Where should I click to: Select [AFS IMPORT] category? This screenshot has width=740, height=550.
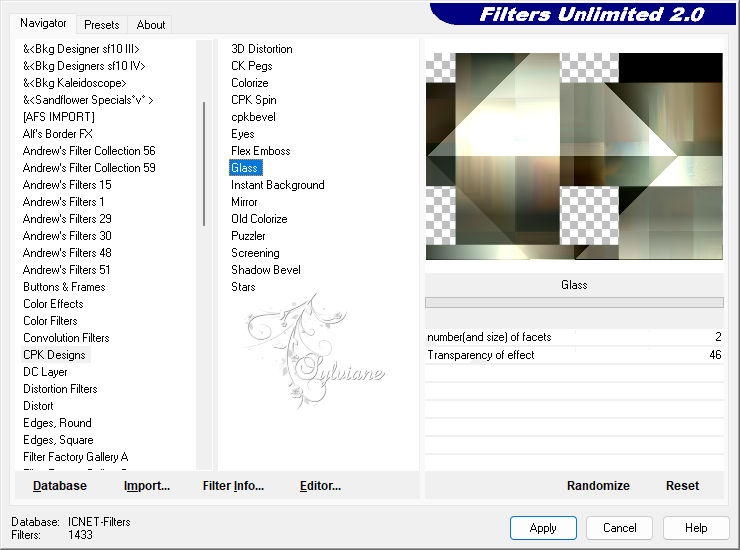pos(59,117)
